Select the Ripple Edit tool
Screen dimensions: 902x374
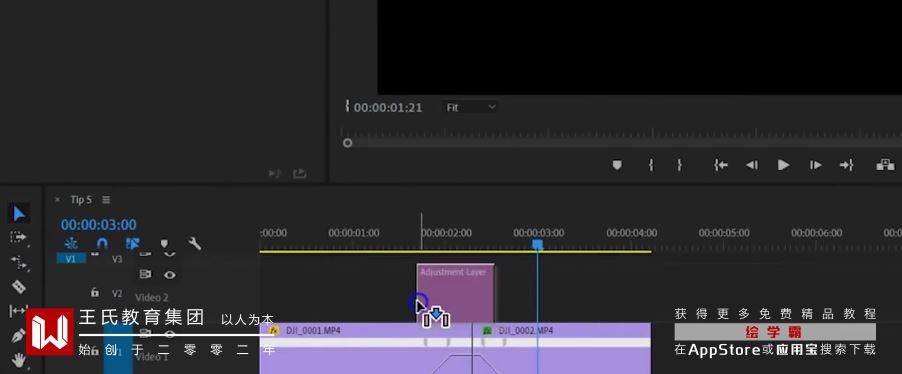[18, 262]
